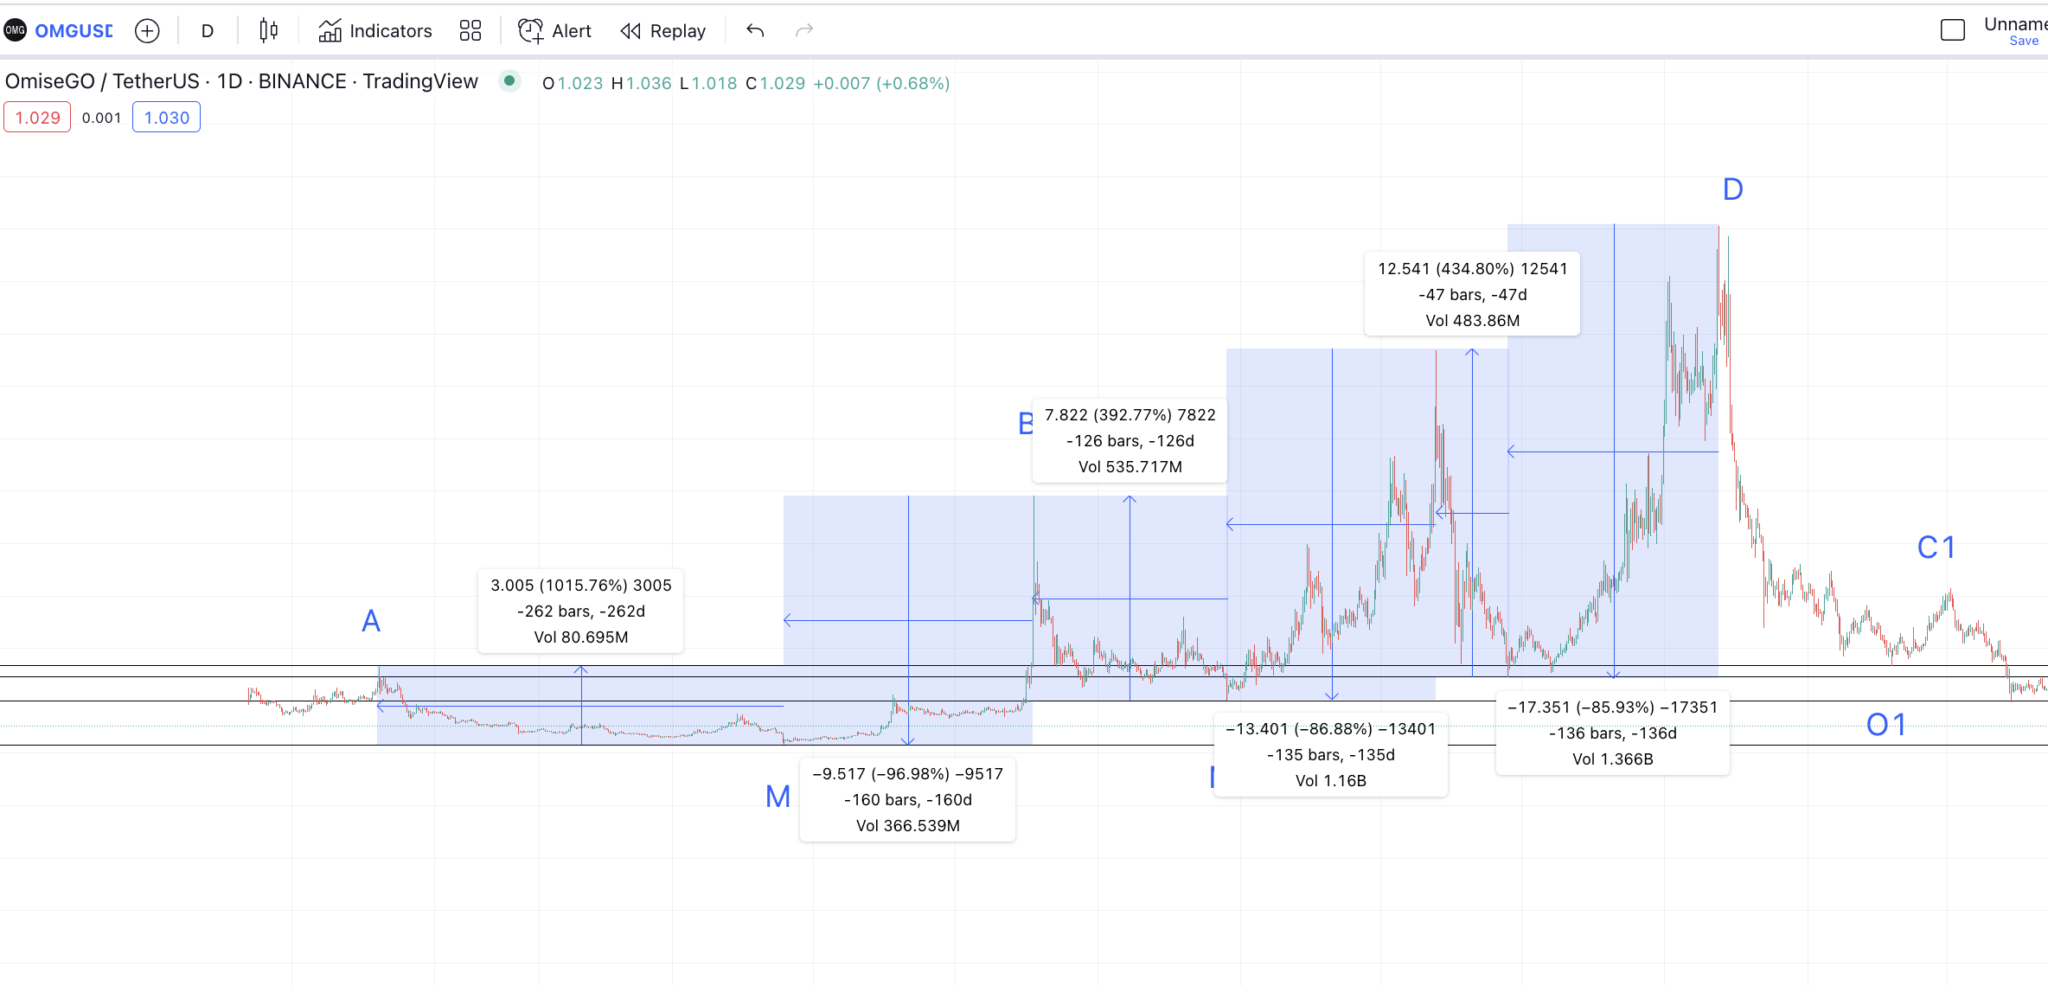
Task: Open symbol search via OMGUSD ticker
Action: point(73,31)
